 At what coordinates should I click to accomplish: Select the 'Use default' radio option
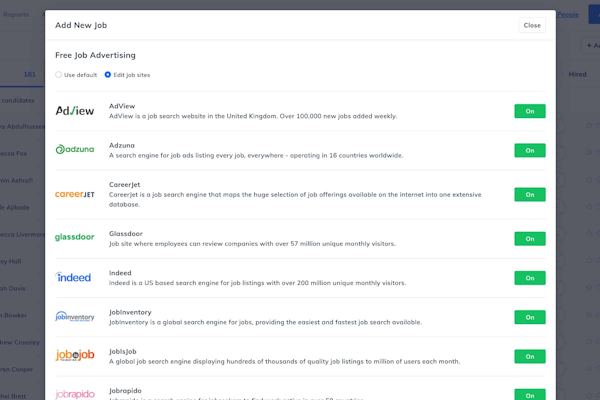(x=58, y=75)
